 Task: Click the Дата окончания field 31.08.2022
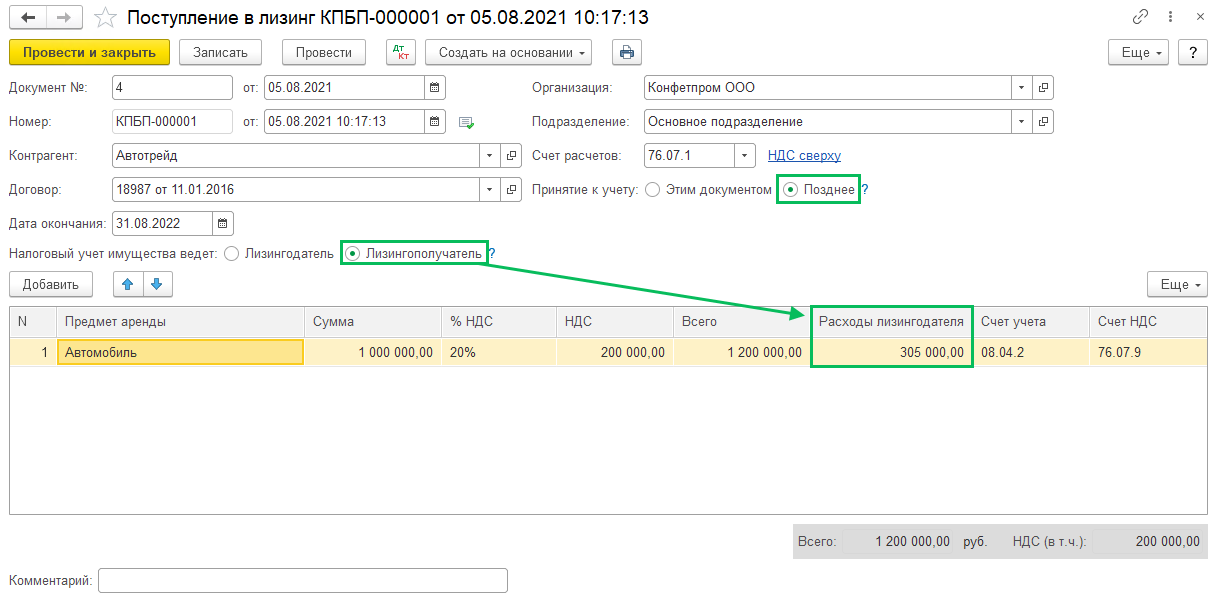[x=162, y=222]
